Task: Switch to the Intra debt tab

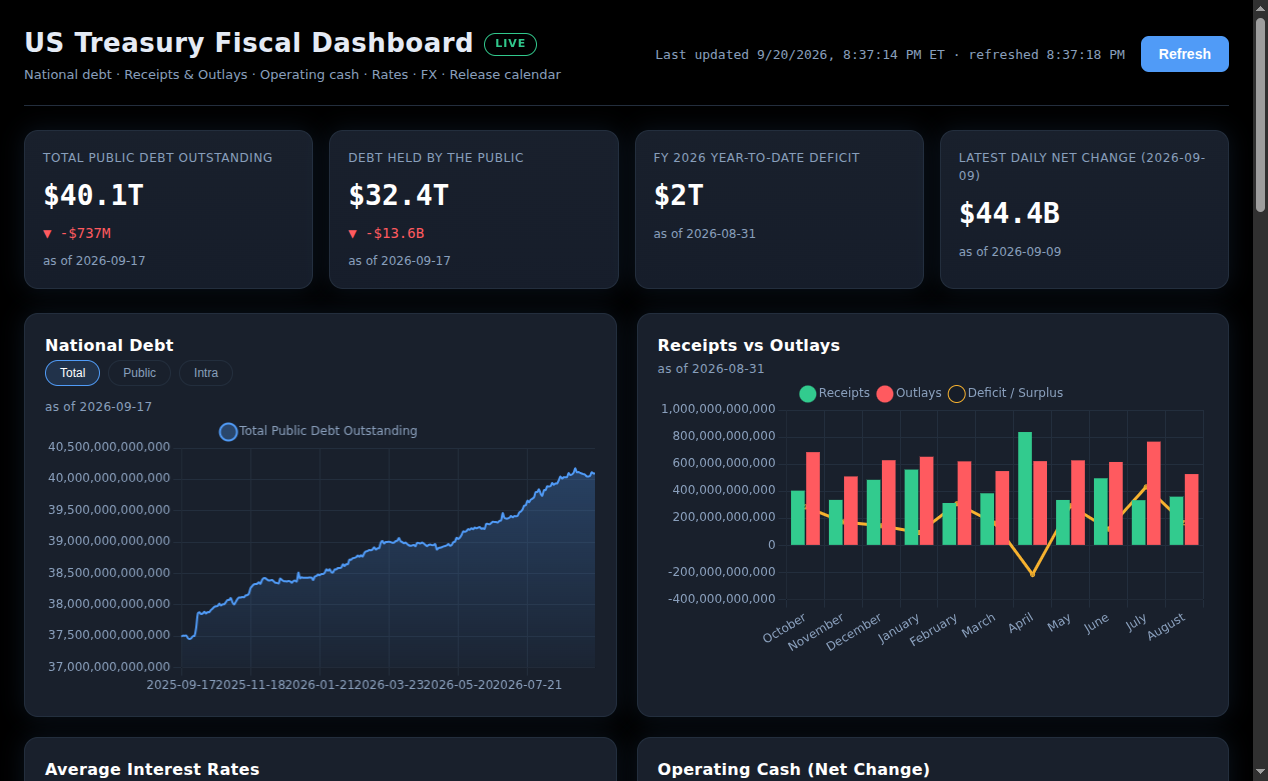Action: coord(206,373)
